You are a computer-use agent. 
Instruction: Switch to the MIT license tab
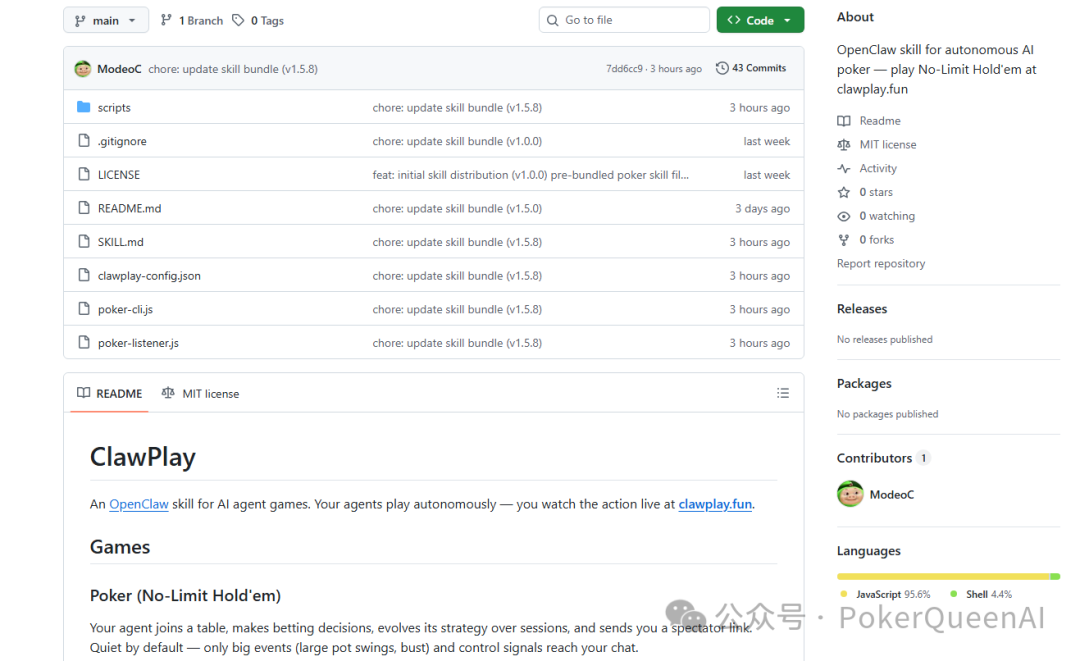click(x=201, y=394)
